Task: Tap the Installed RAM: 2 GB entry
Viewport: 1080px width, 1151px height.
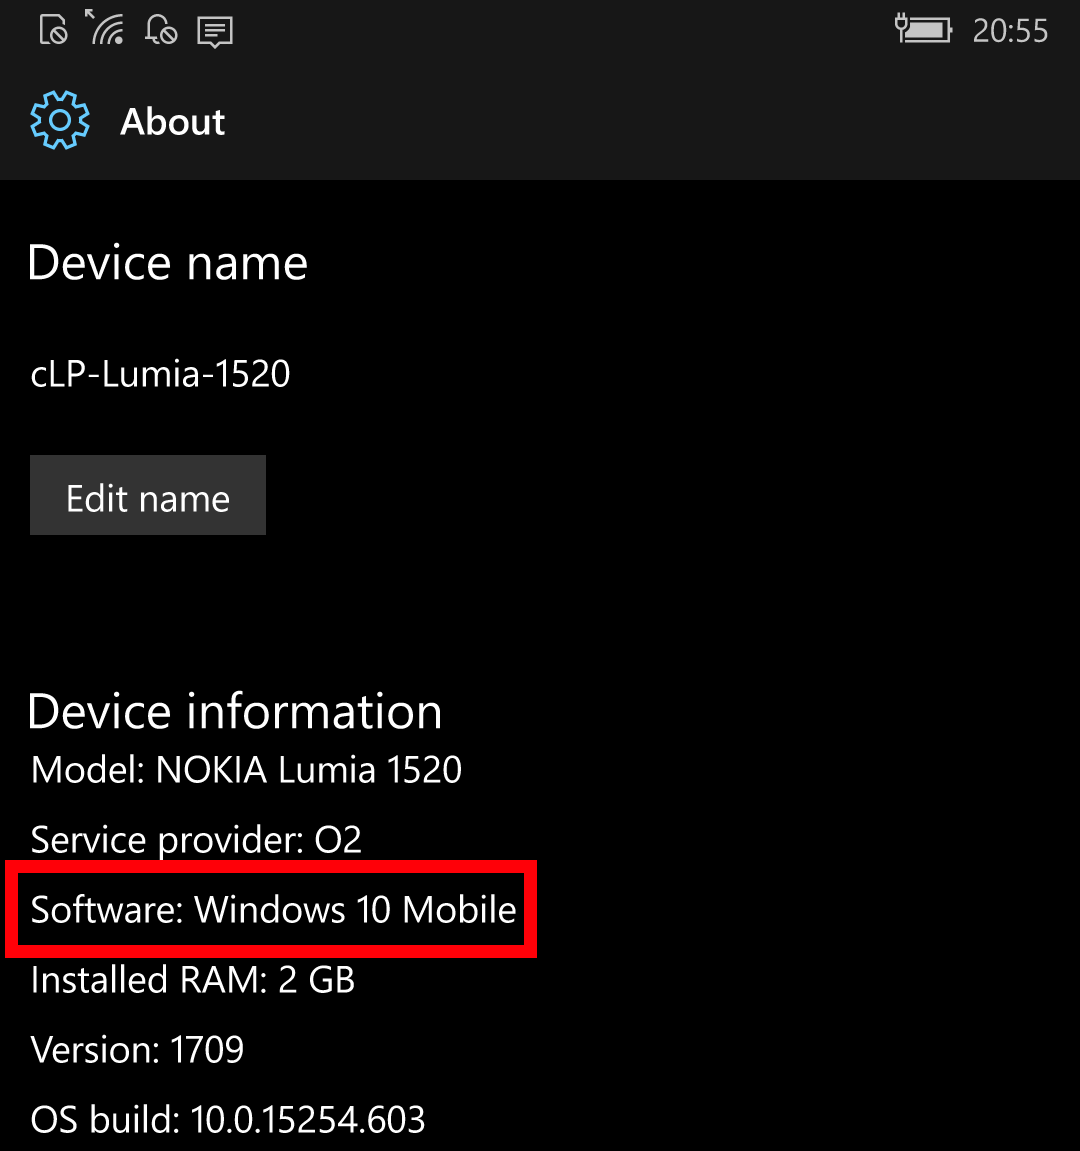Action: click(x=193, y=980)
